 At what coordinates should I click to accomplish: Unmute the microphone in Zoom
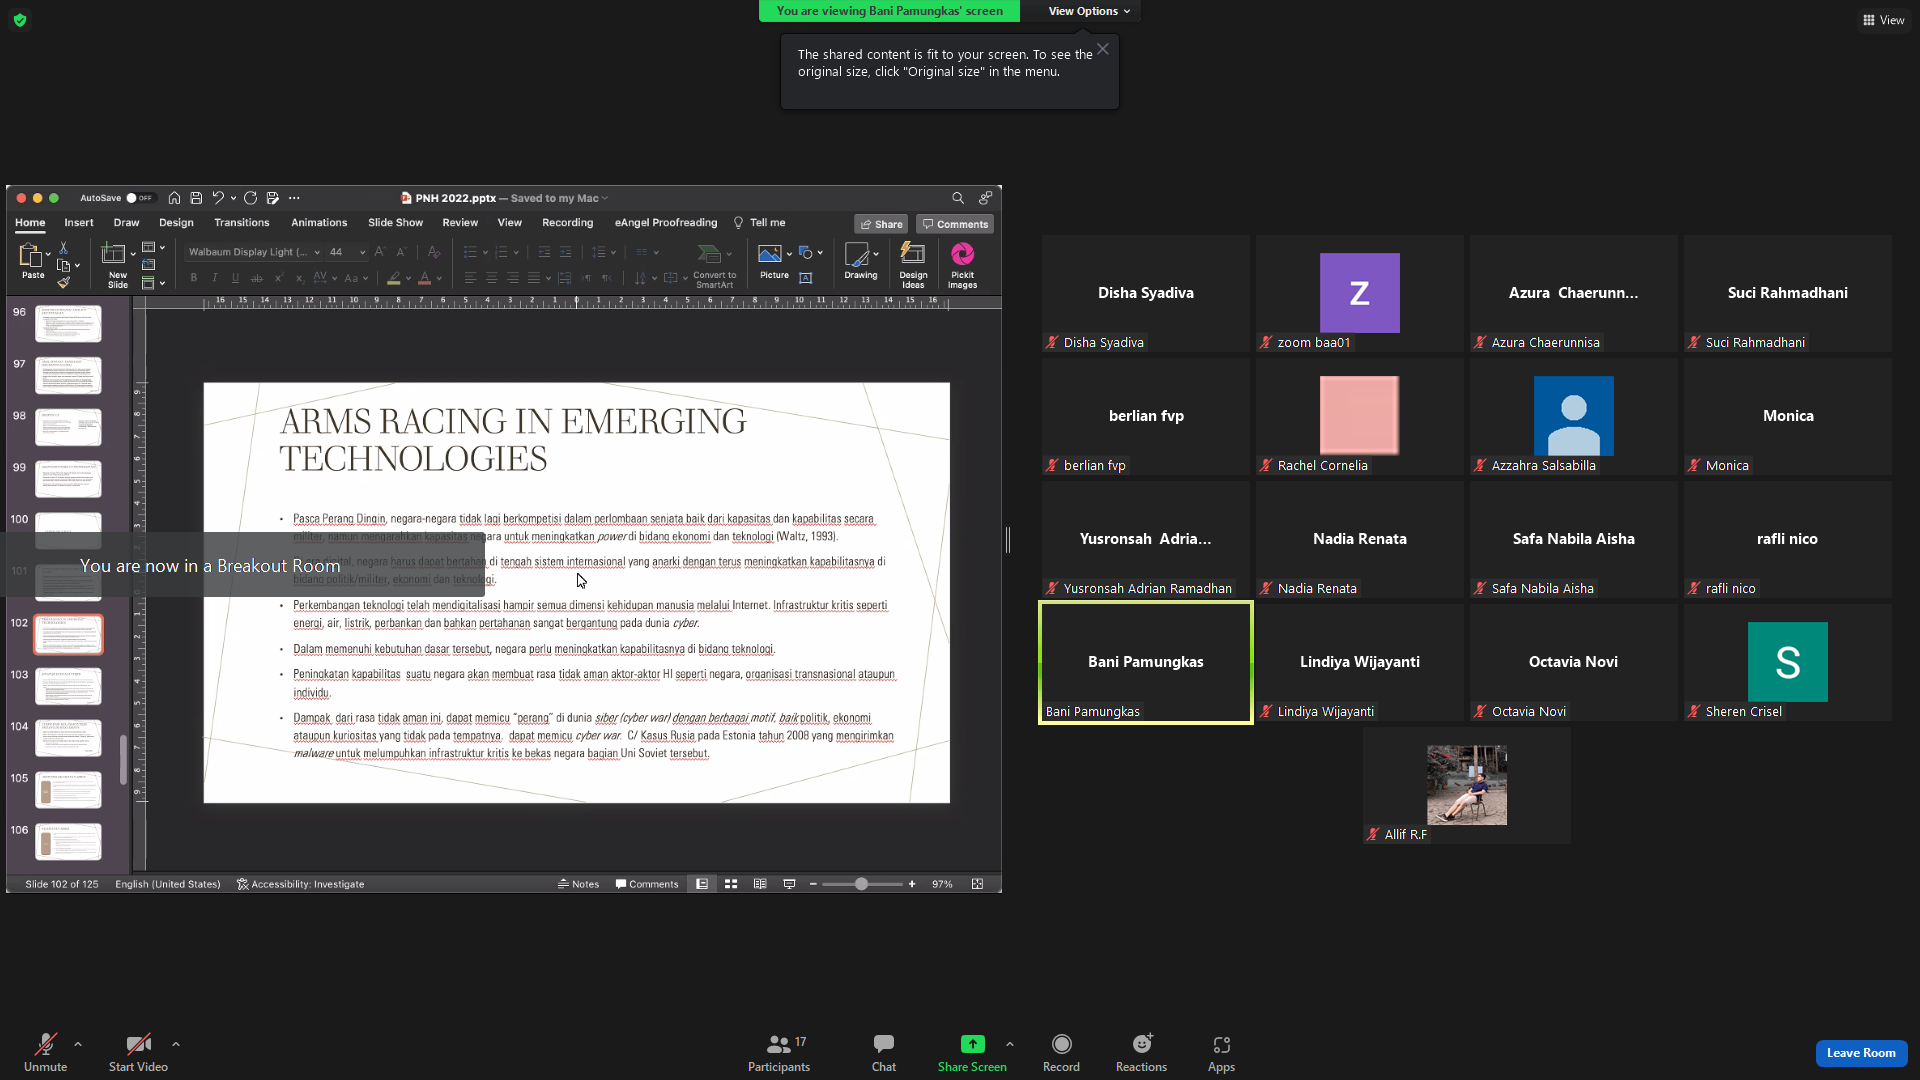(x=45, y=1052)
